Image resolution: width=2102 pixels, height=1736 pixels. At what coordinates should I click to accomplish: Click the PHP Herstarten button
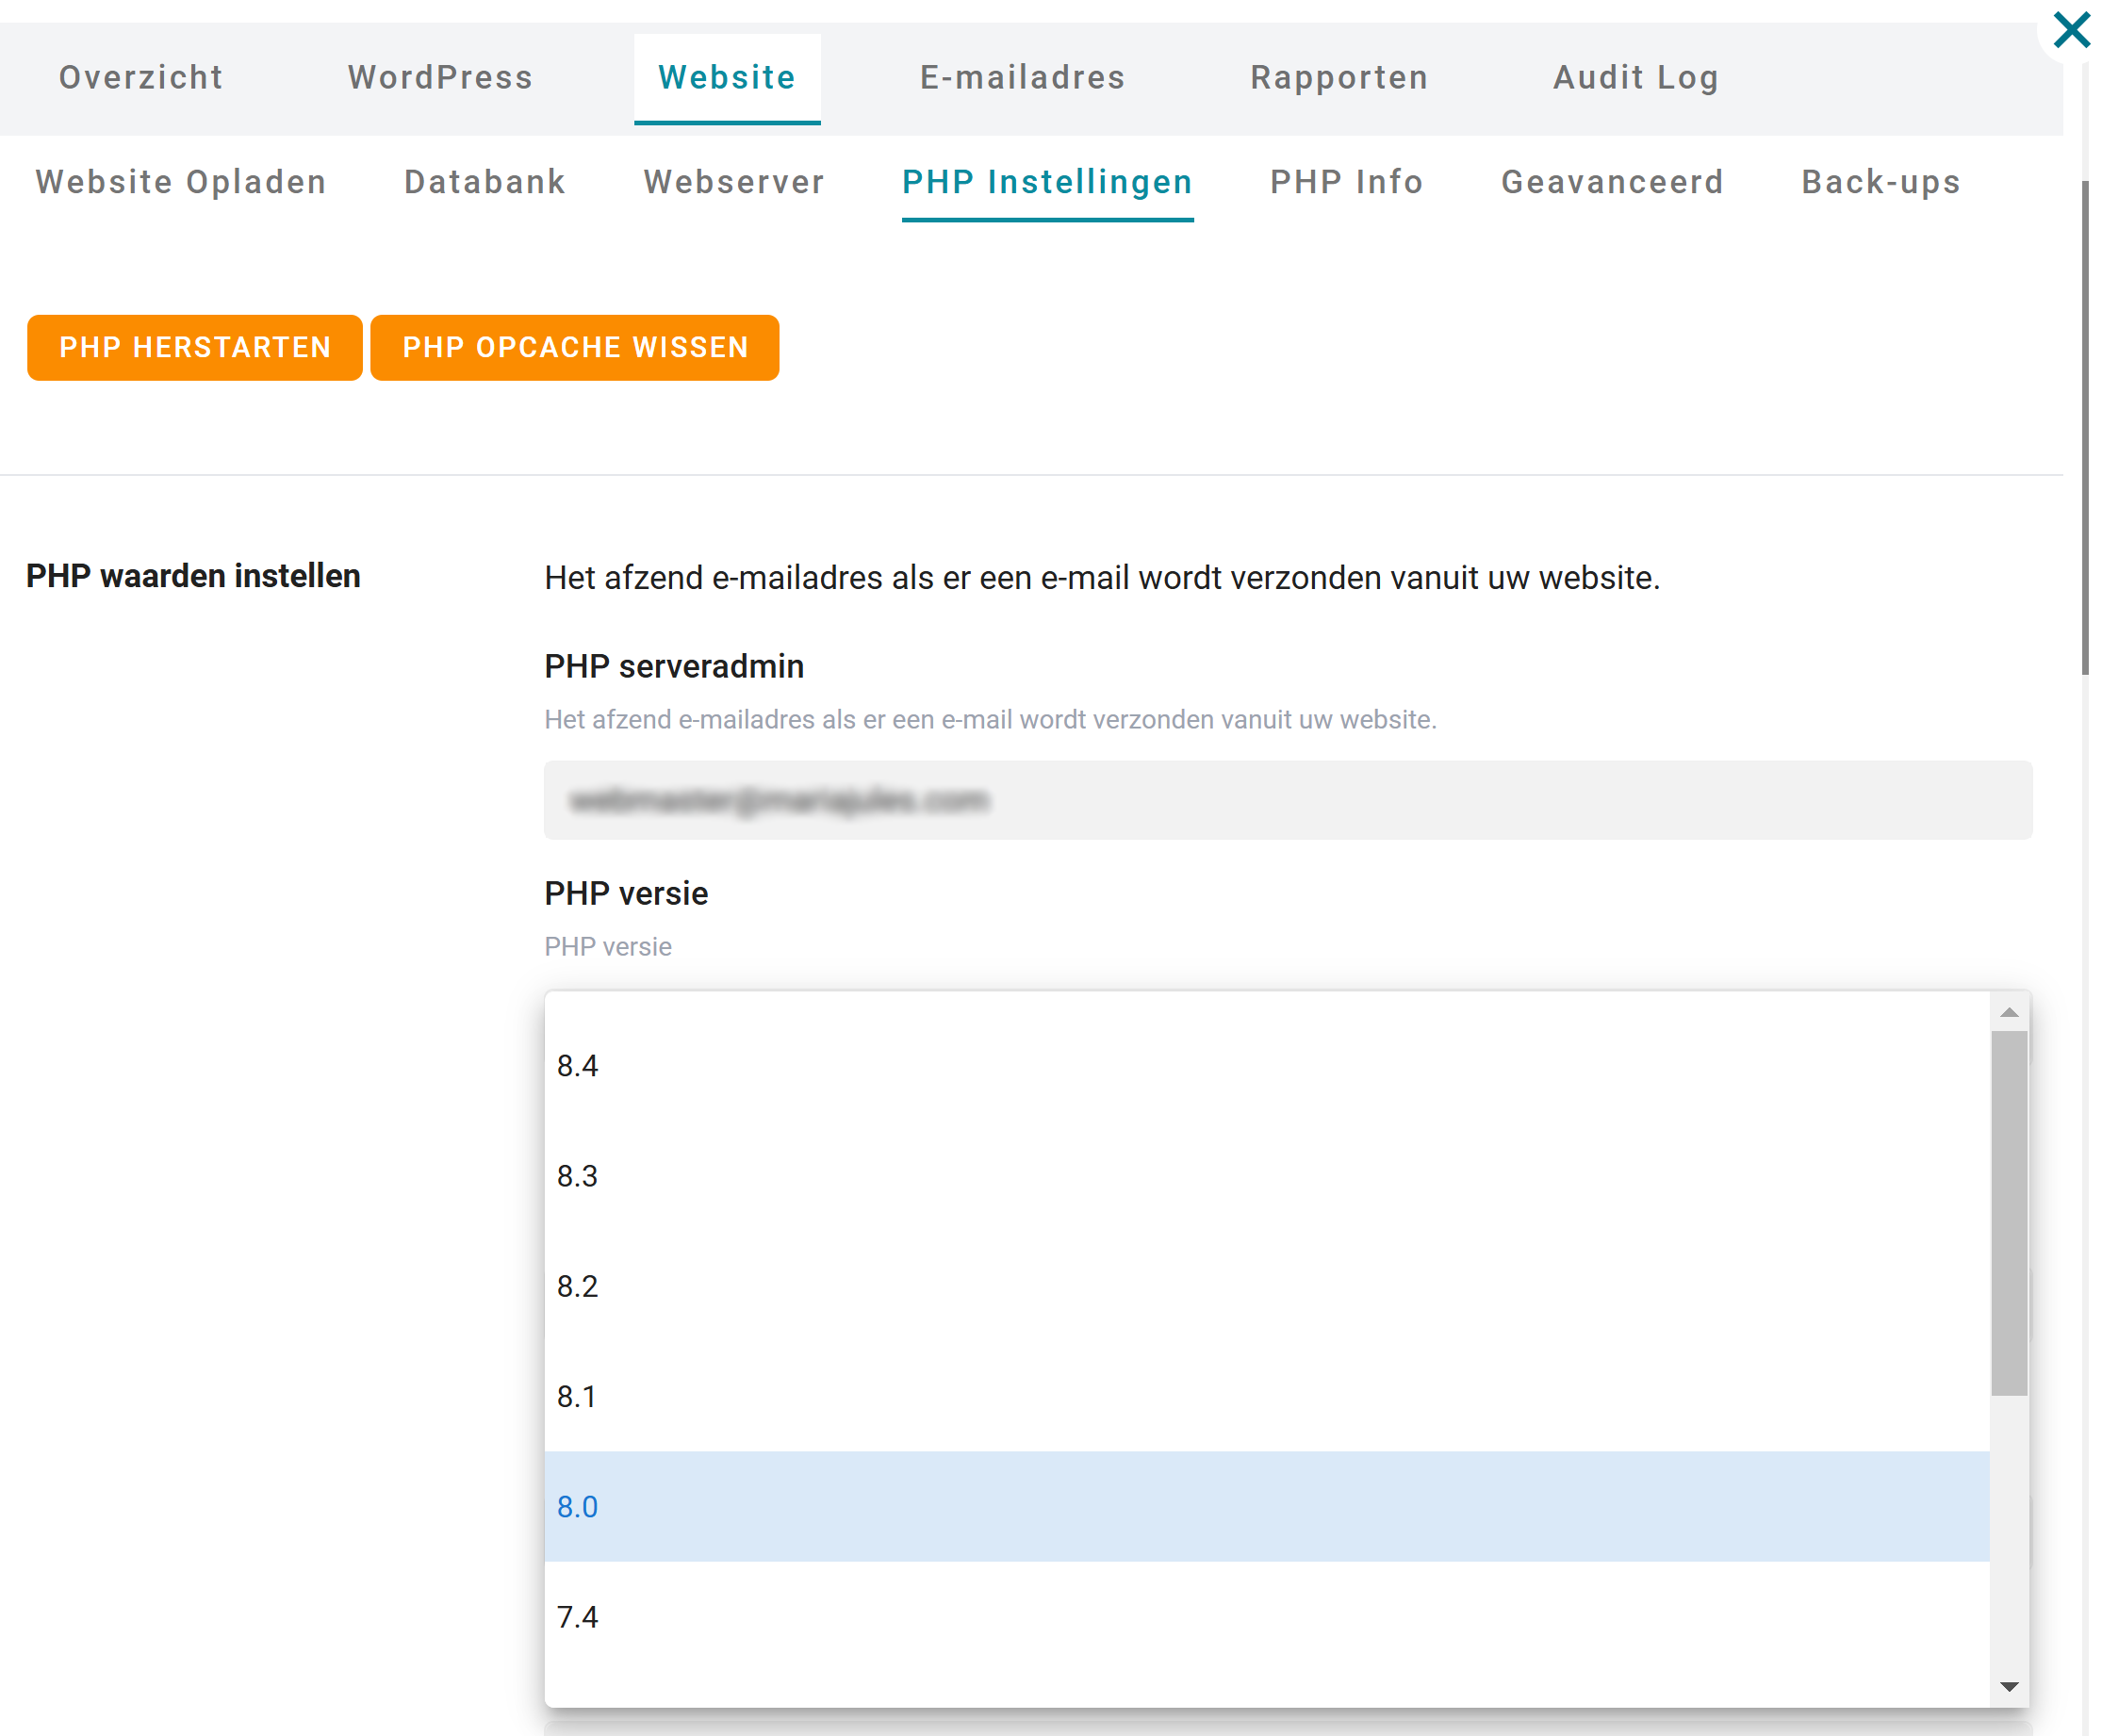(195, 347)
